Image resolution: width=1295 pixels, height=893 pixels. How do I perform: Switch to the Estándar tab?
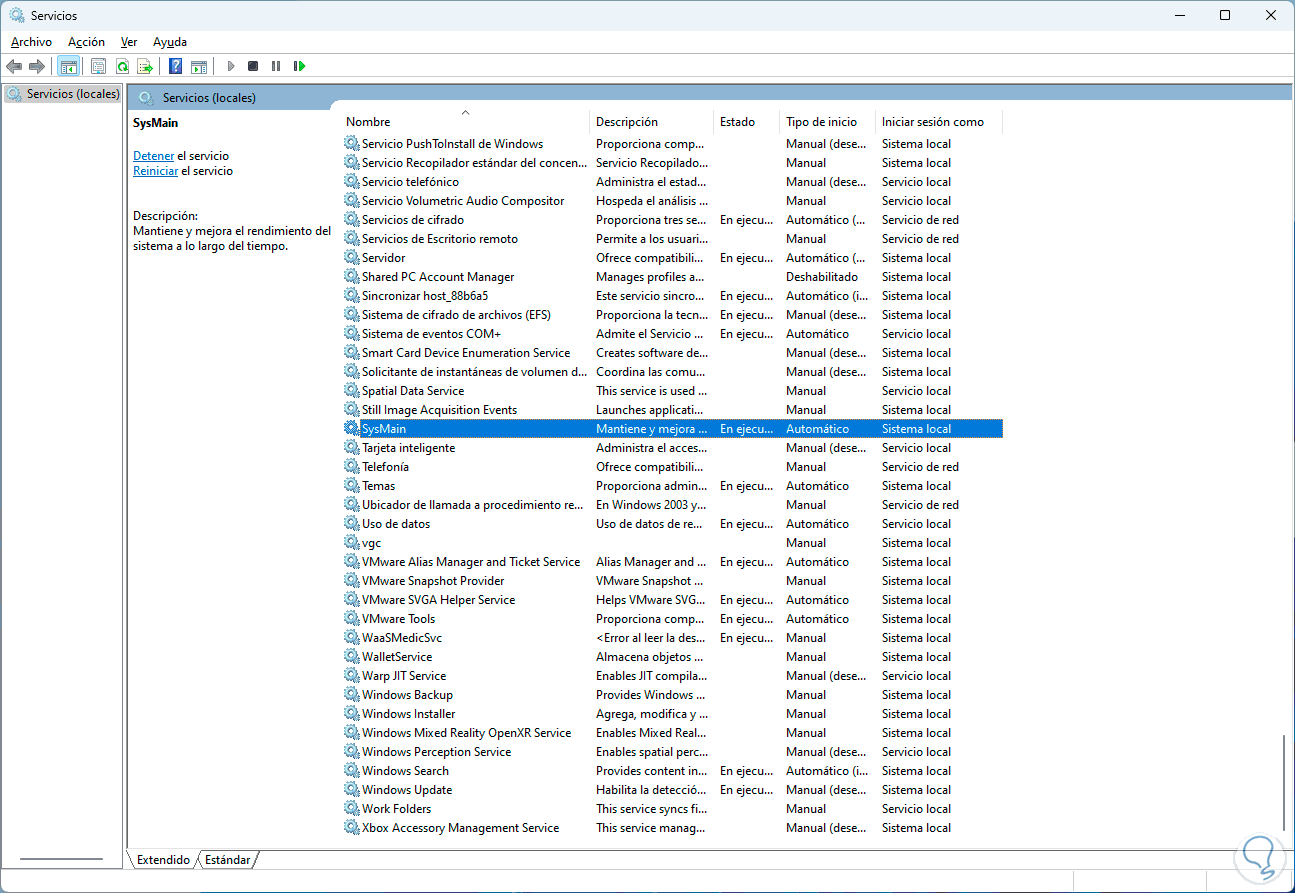[228, 860]
